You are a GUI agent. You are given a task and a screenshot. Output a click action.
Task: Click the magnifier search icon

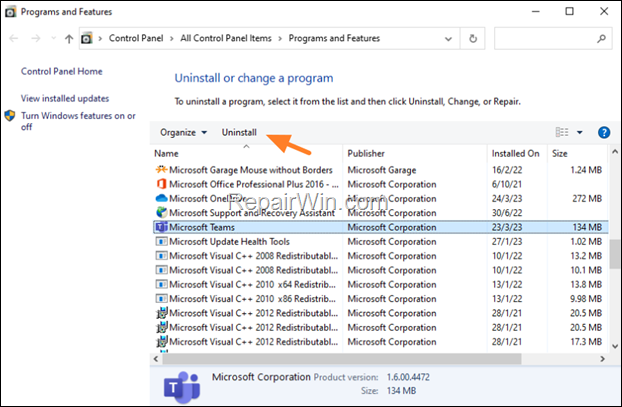click(x=601, y=38)
